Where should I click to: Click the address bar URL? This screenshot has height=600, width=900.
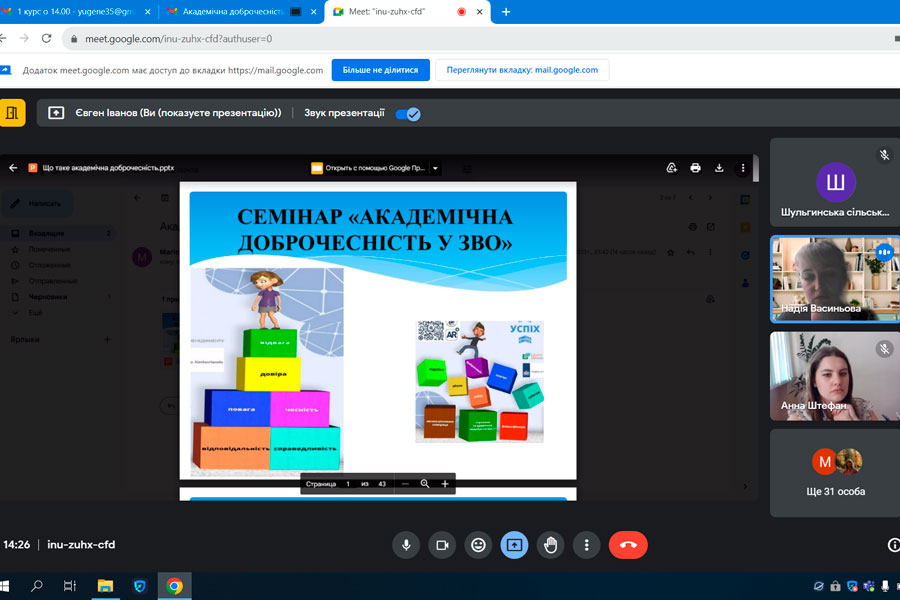(179, 39)
